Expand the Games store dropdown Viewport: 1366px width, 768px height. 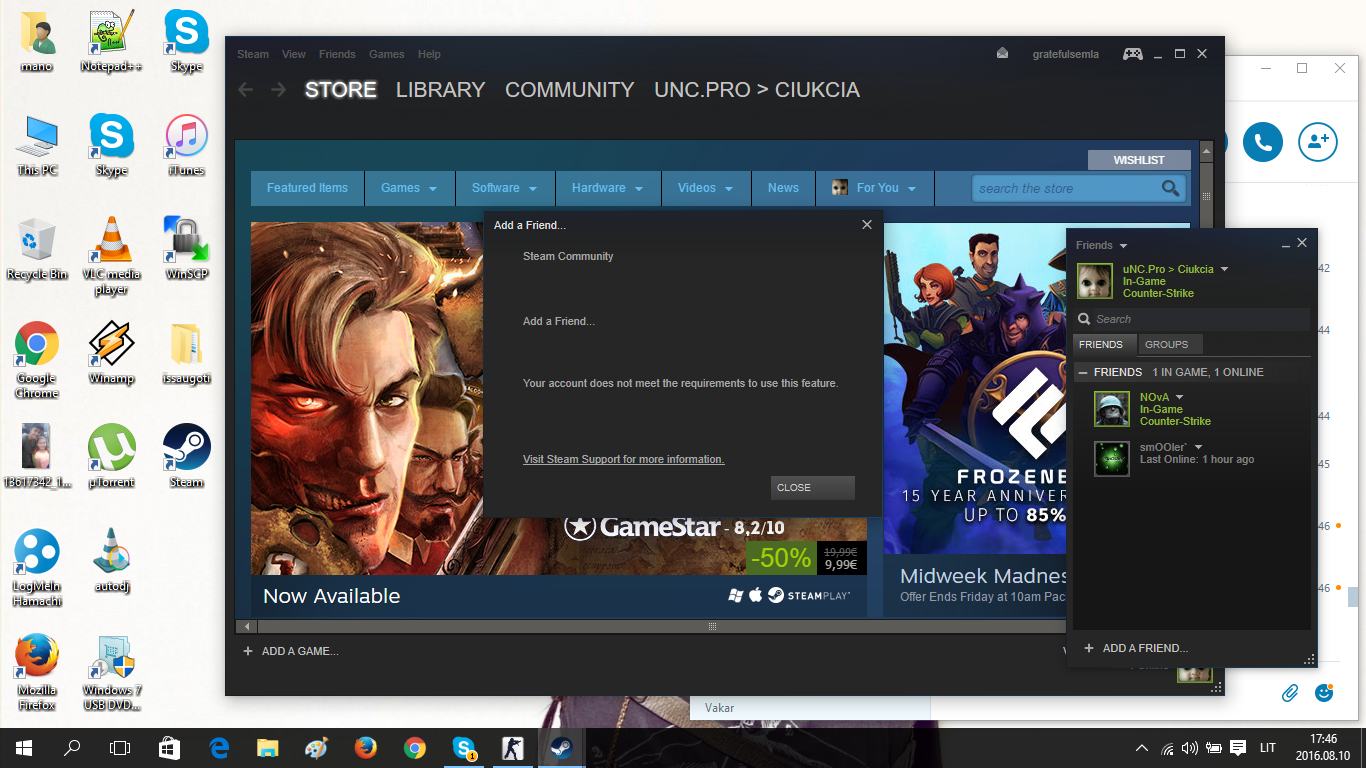(409, 188)
